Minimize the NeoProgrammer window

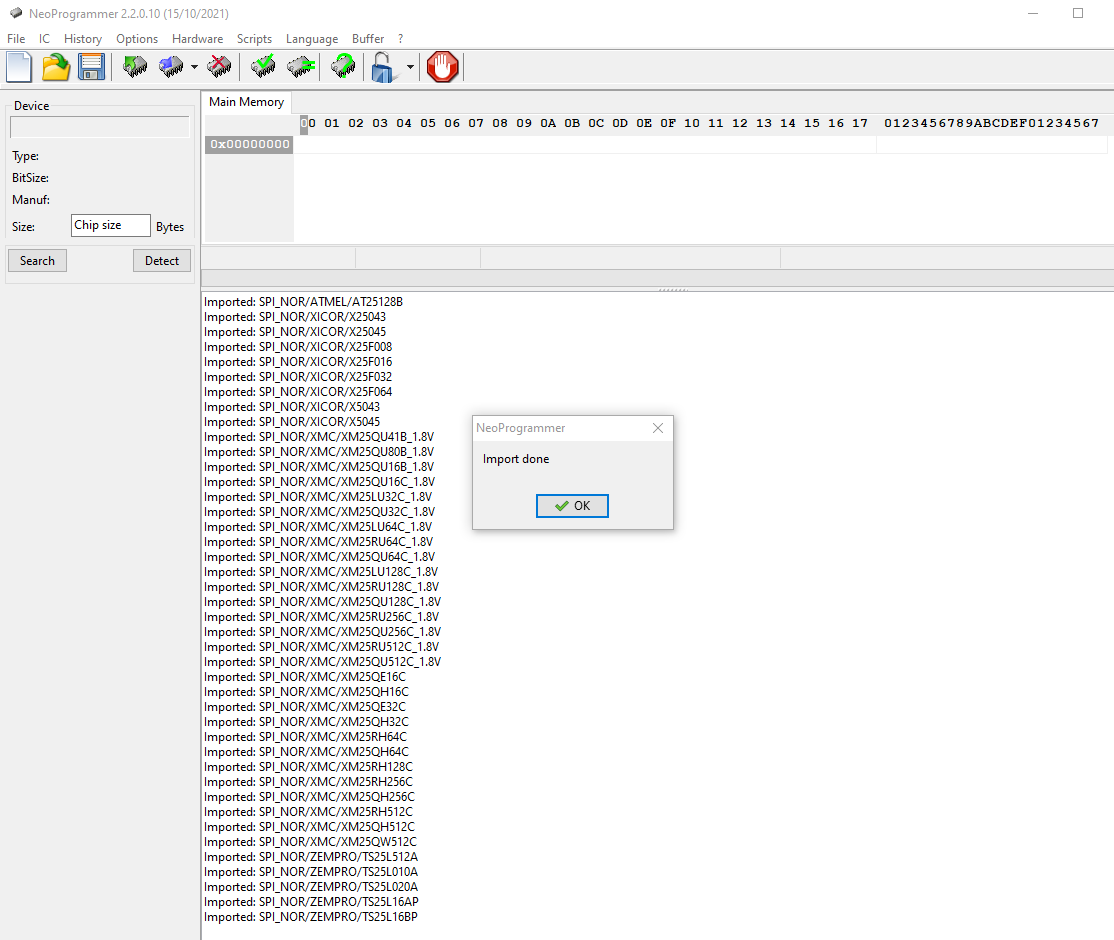(1033, 13)
